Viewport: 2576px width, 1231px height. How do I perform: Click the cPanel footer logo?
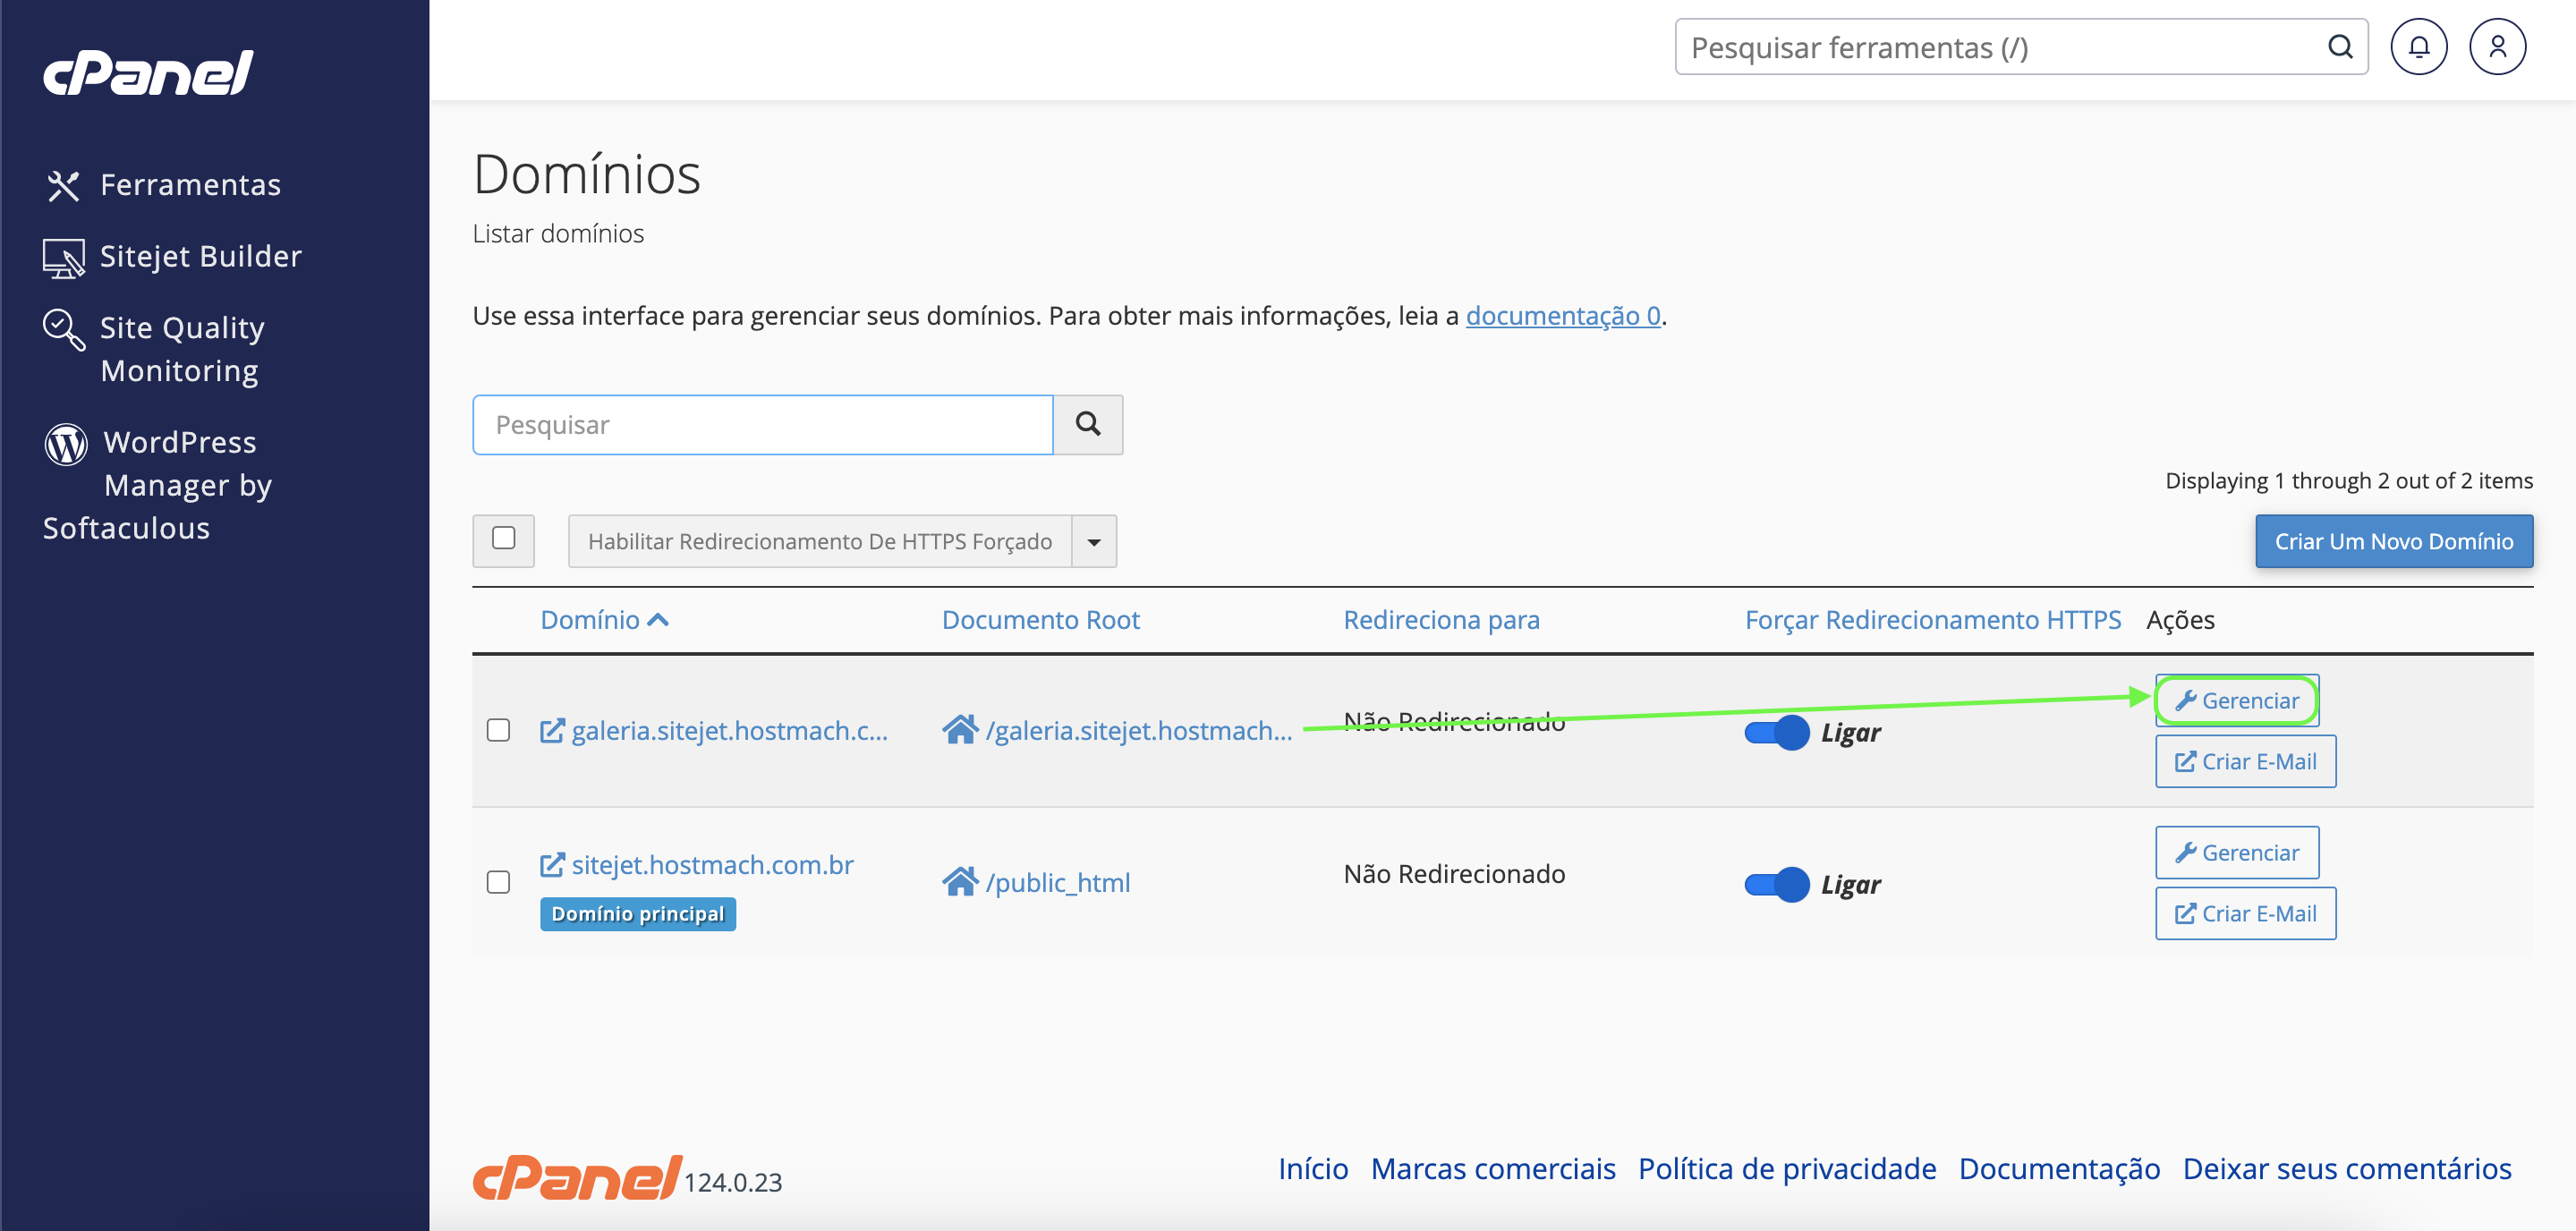[x=578, y=1177]
